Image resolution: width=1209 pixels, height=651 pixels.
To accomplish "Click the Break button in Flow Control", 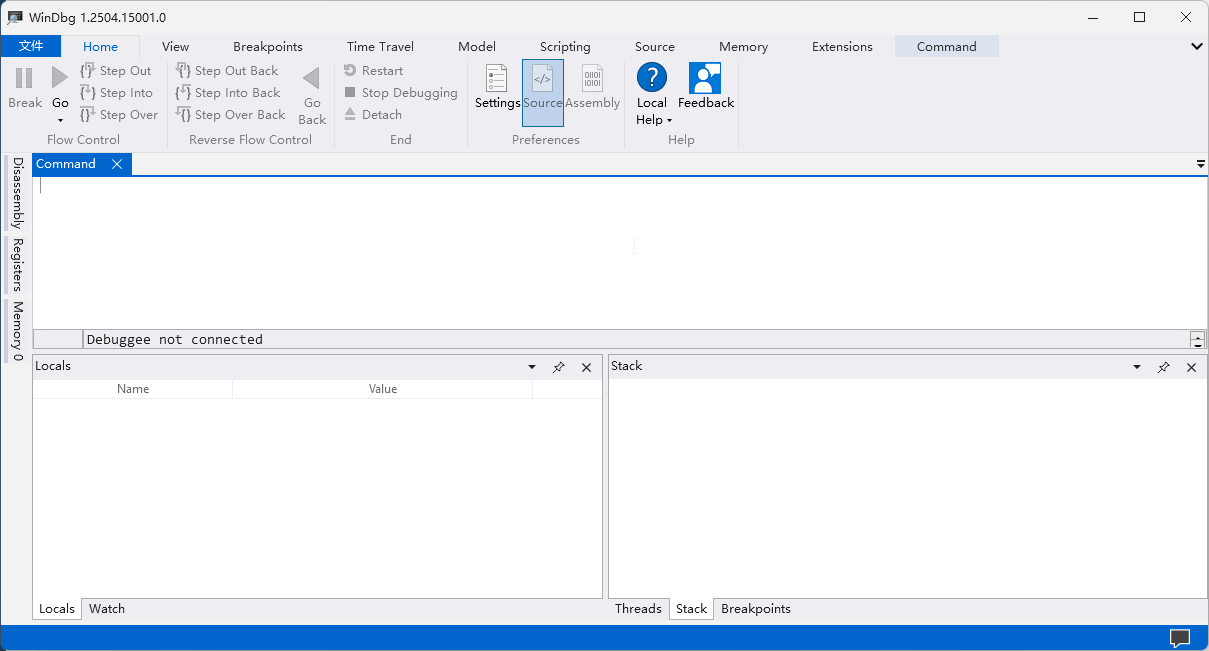I will coord(25,87).
